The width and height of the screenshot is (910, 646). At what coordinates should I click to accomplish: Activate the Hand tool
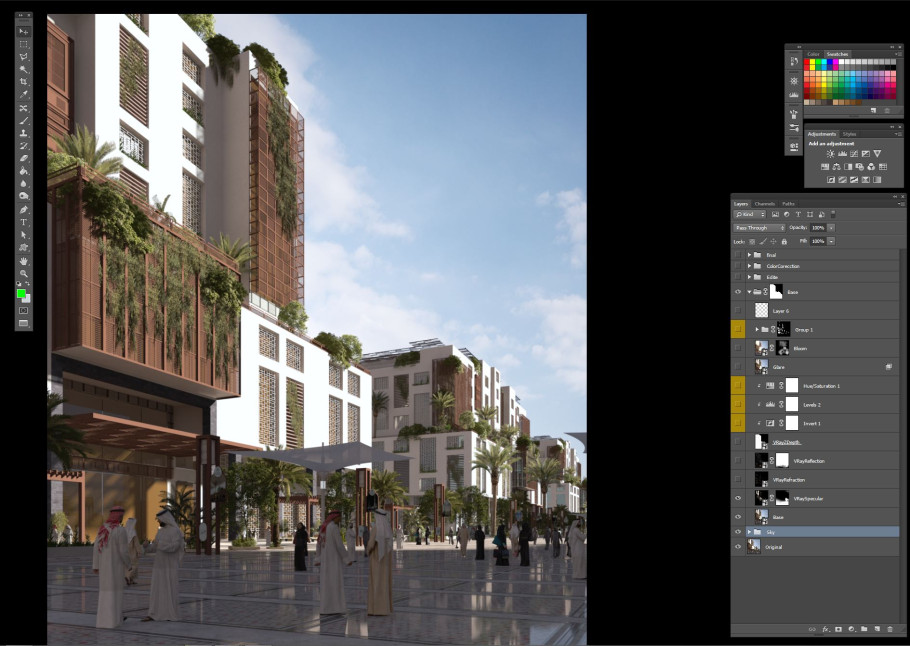pos(24,260)
